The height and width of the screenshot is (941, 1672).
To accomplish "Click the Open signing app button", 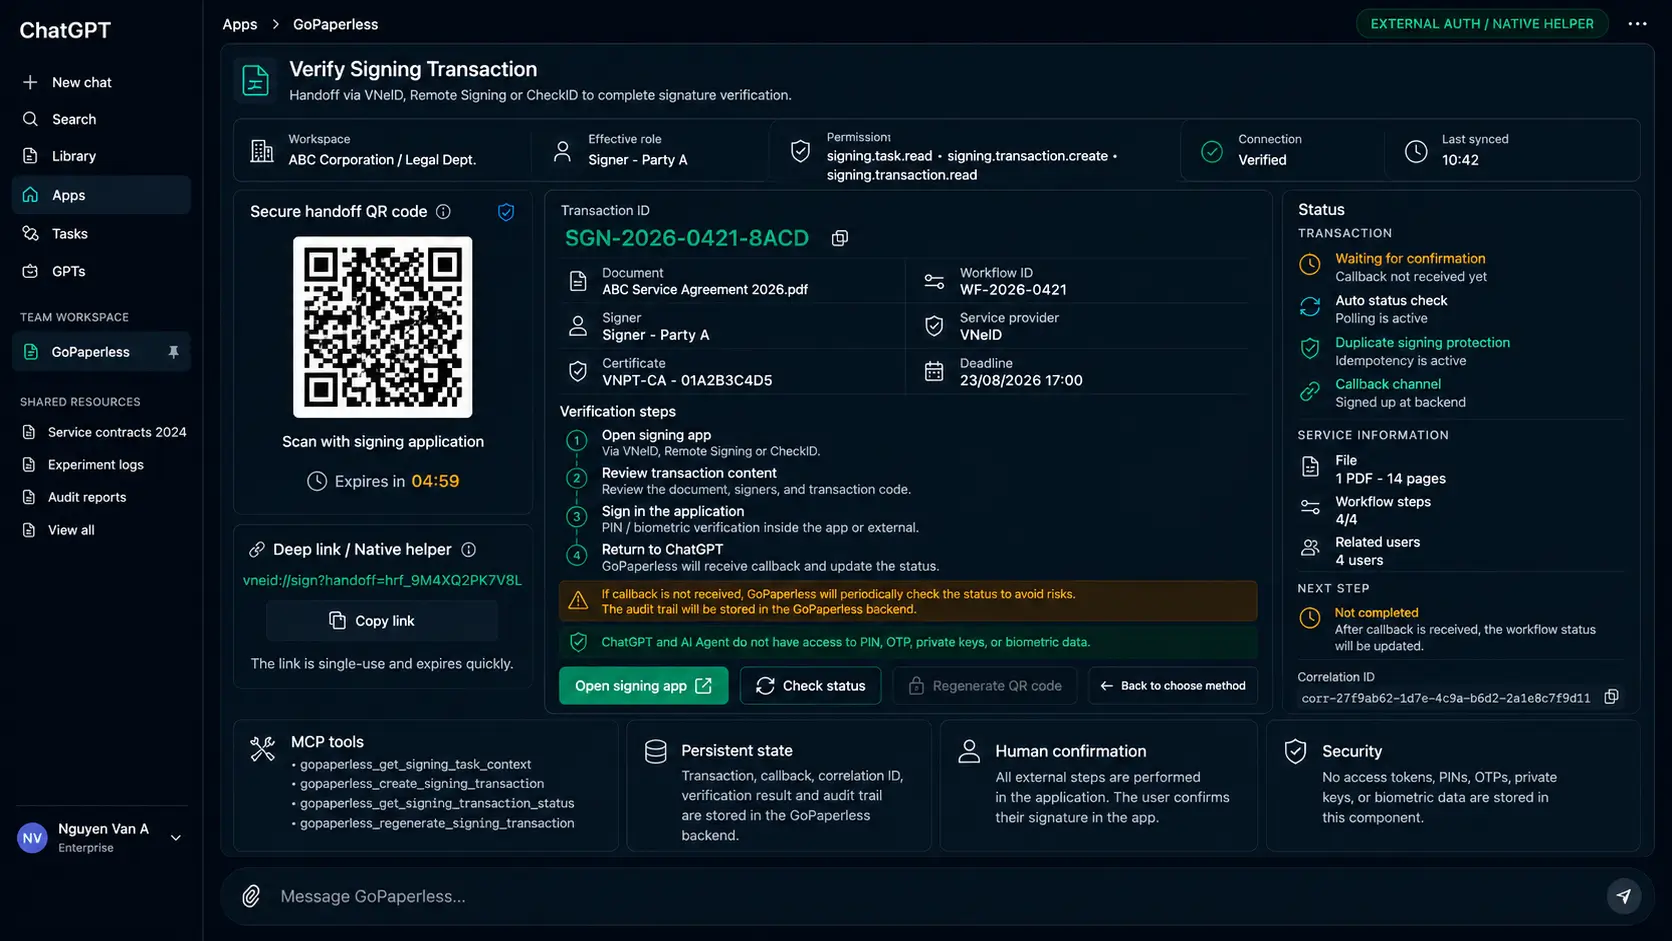I will click(x=643, y=686).
